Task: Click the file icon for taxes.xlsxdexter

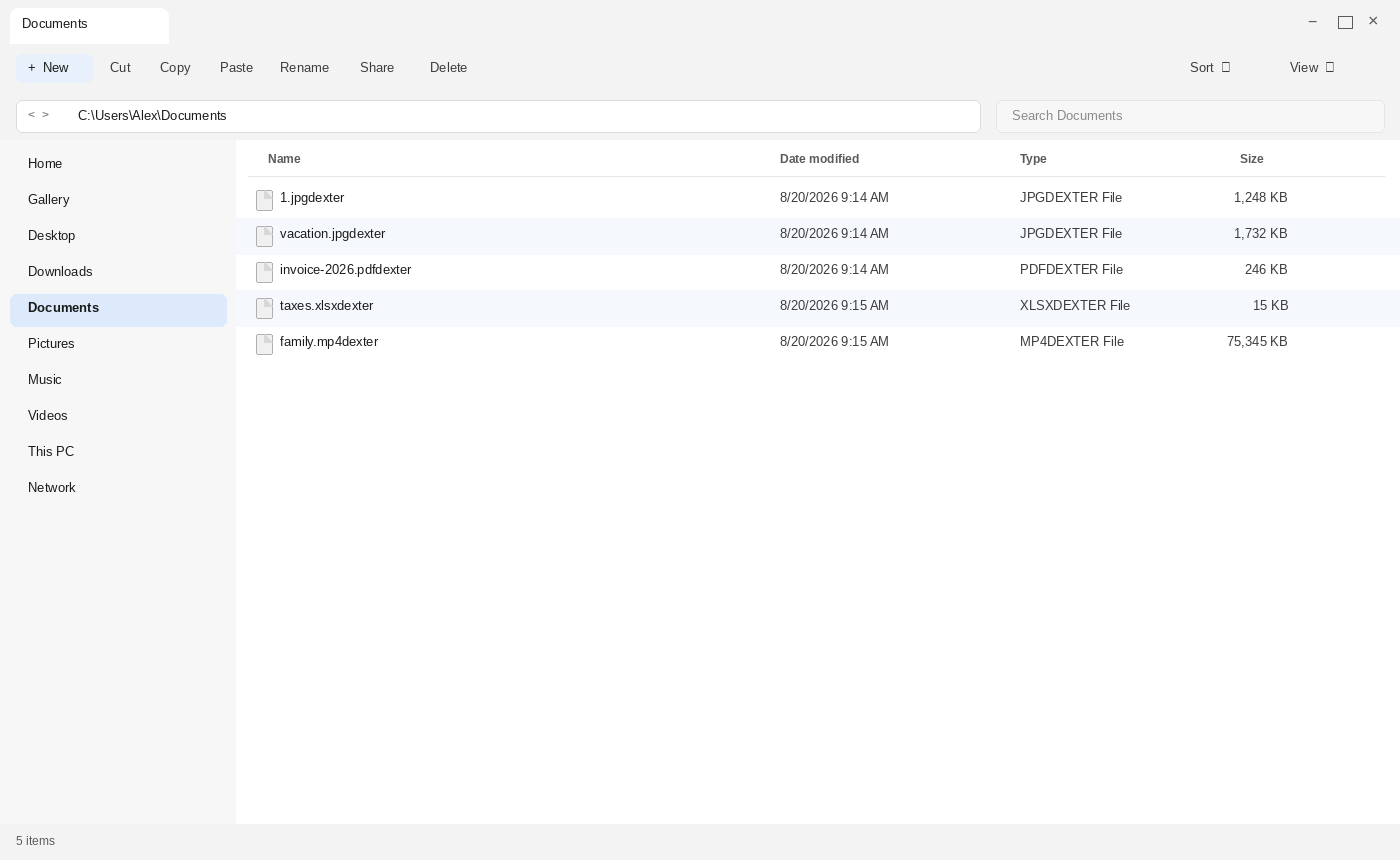Action: pos(265,308)
